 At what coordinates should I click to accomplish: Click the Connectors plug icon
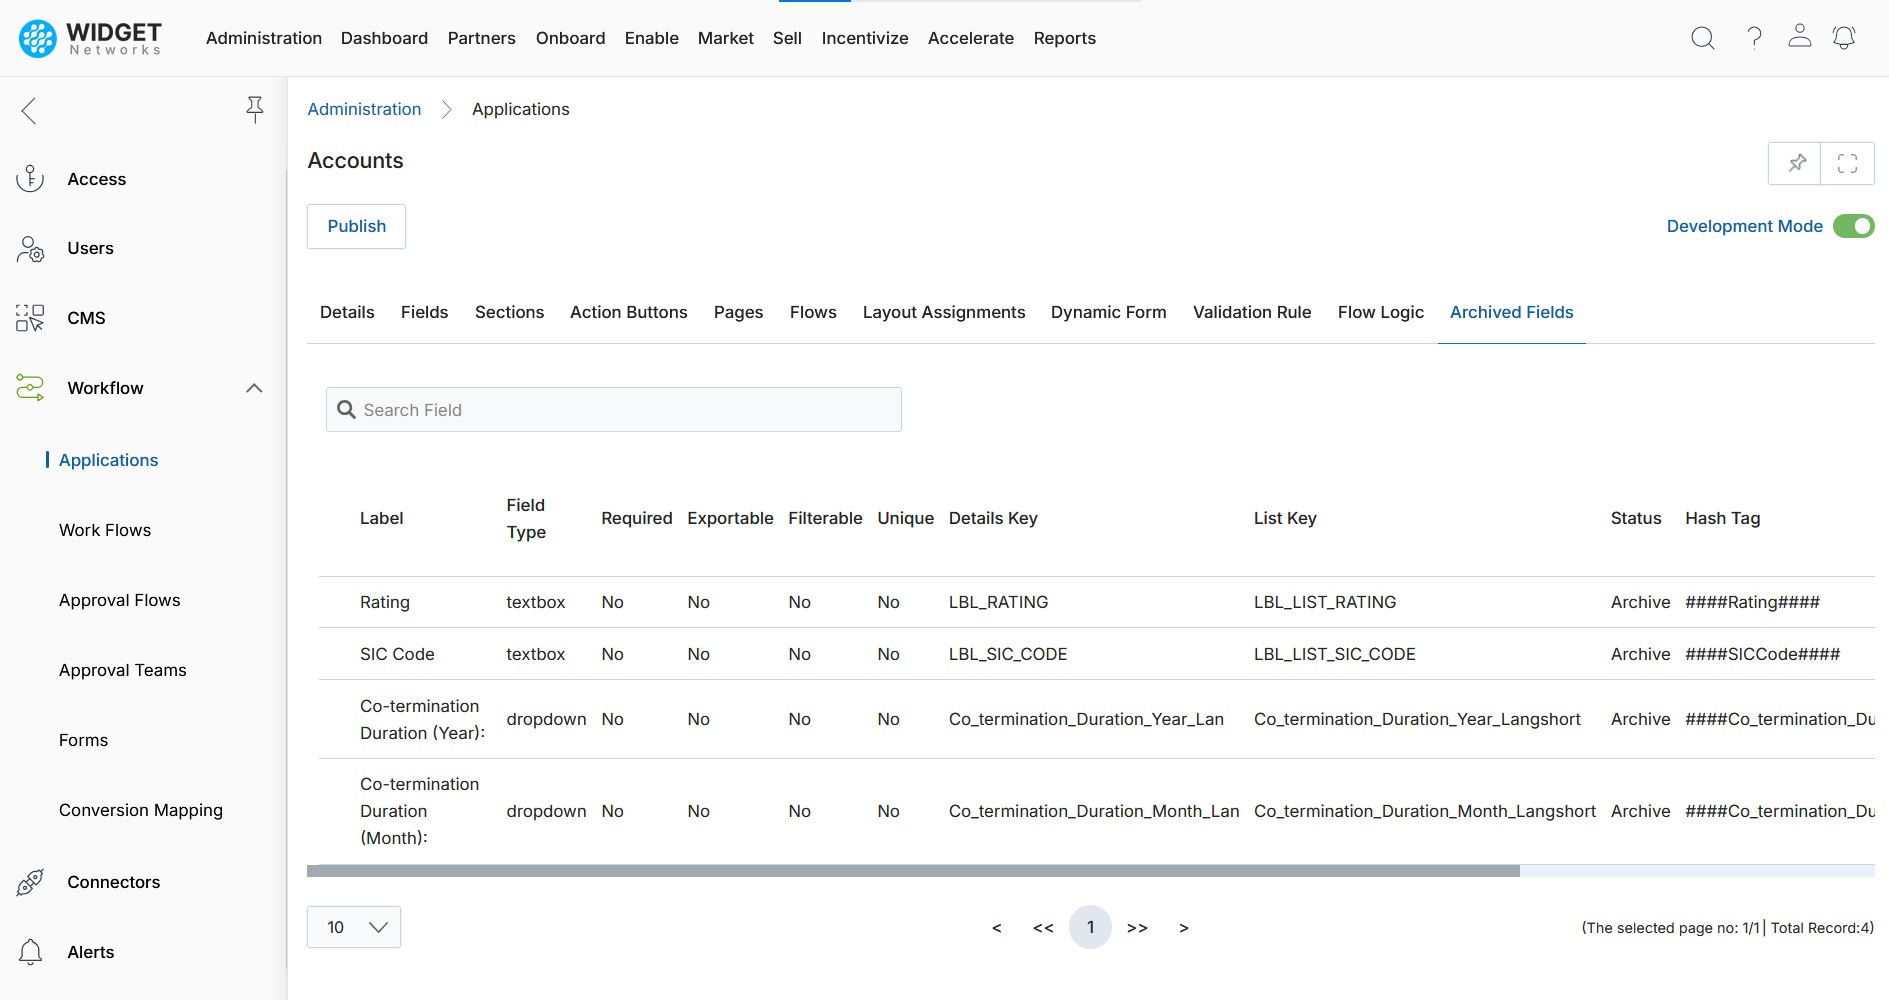click(30, 882)
